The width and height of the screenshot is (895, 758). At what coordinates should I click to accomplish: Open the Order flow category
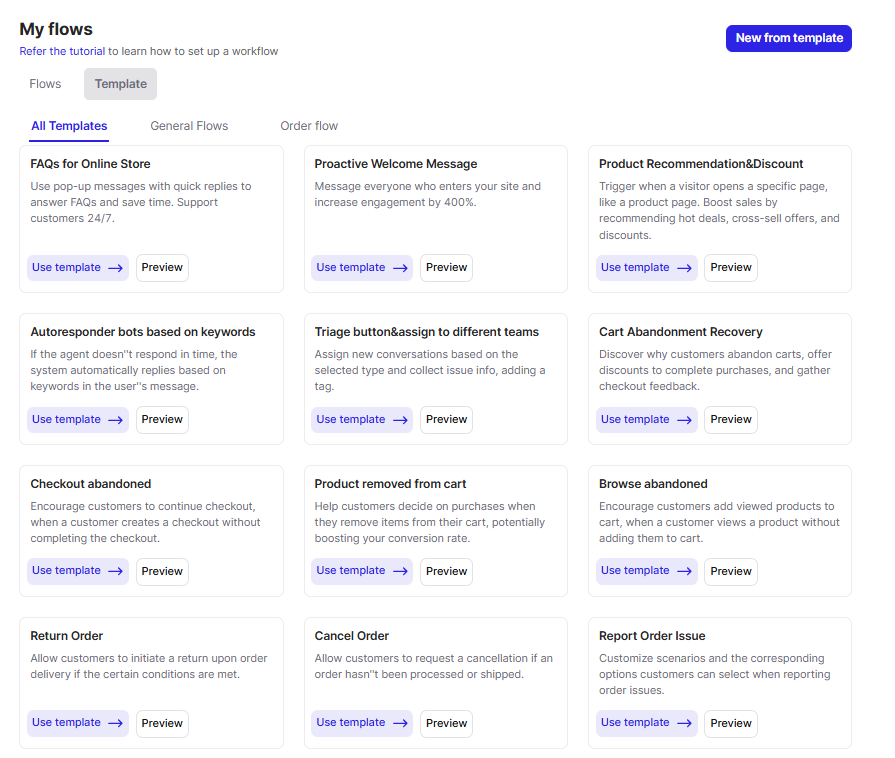pos(309,126)
